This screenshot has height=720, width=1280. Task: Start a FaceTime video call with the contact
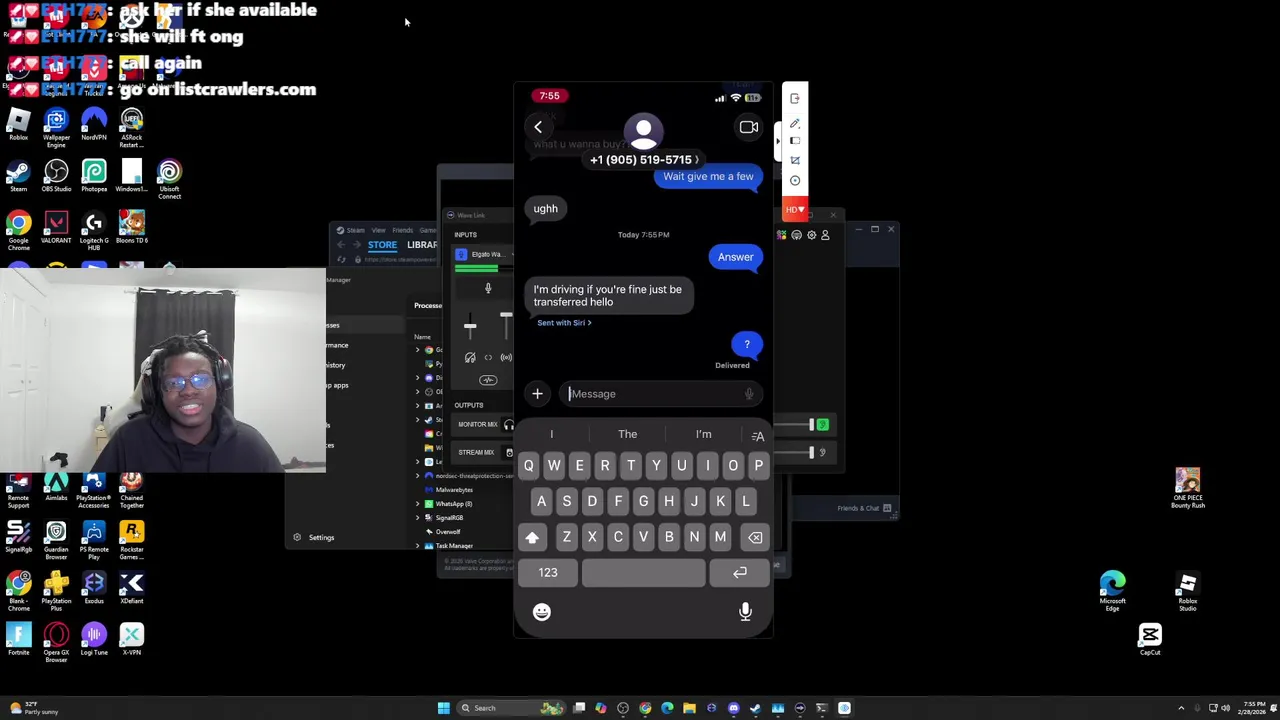tap(749, 127)
